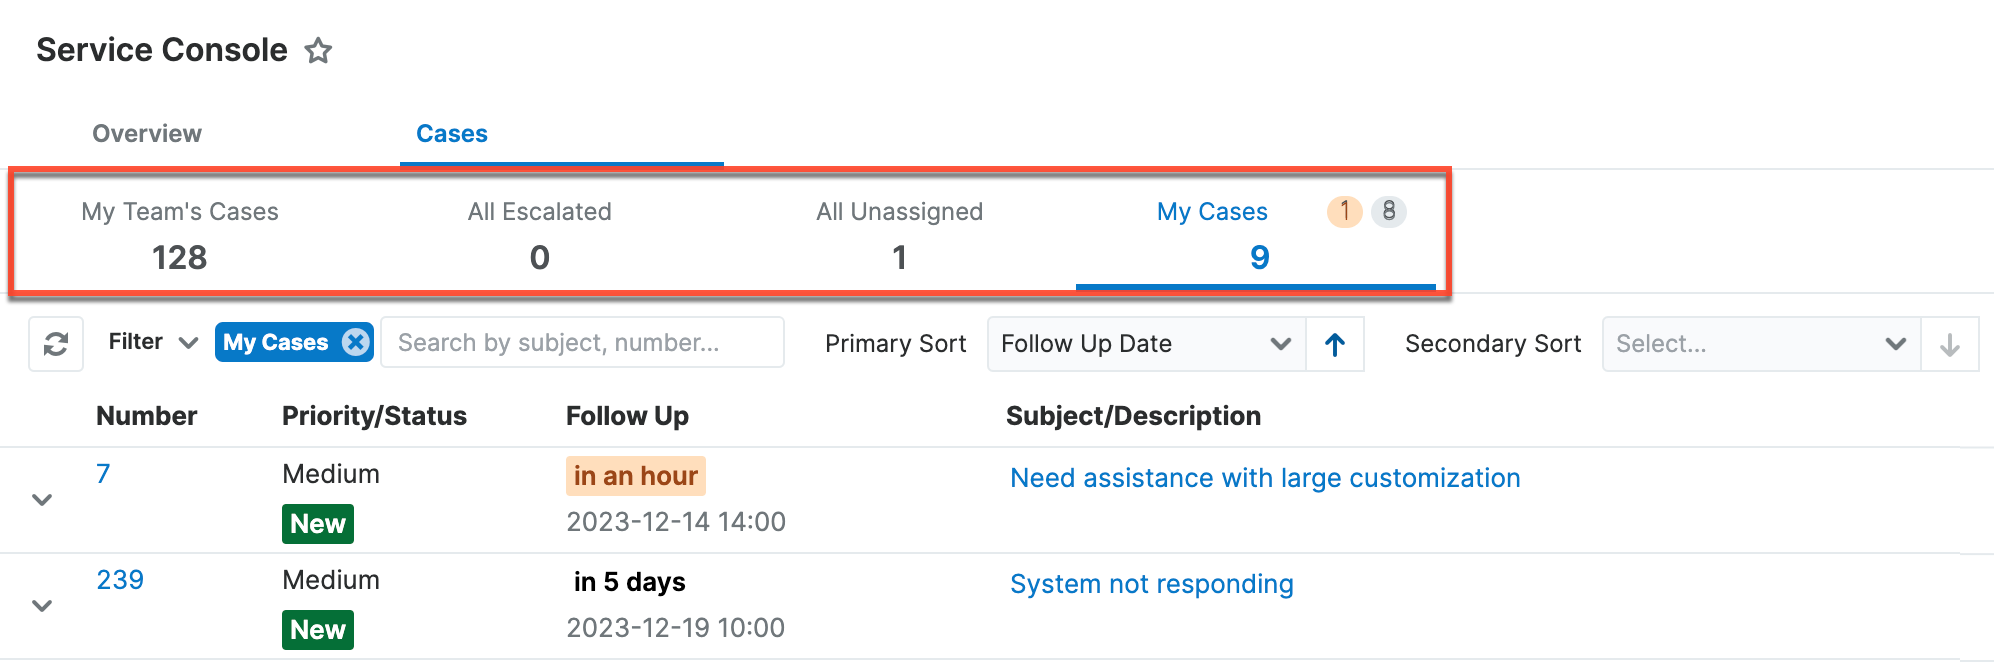Remove the My Cases filter chip

point(354,341)
